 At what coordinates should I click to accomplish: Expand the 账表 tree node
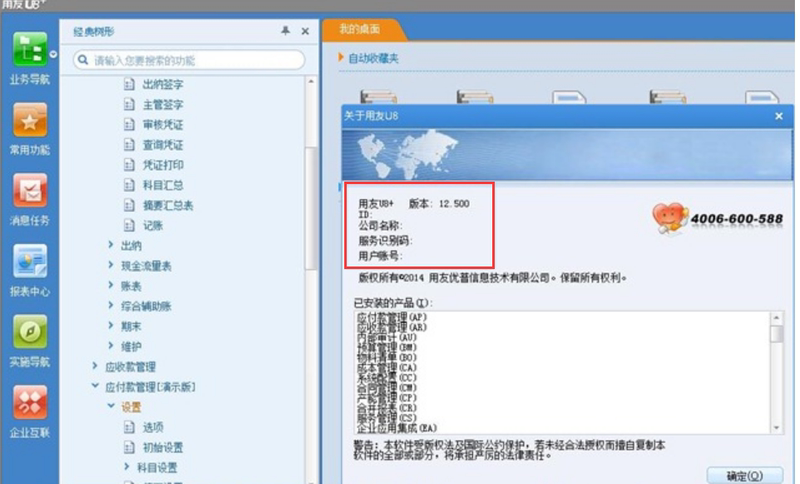coord(111,286)
